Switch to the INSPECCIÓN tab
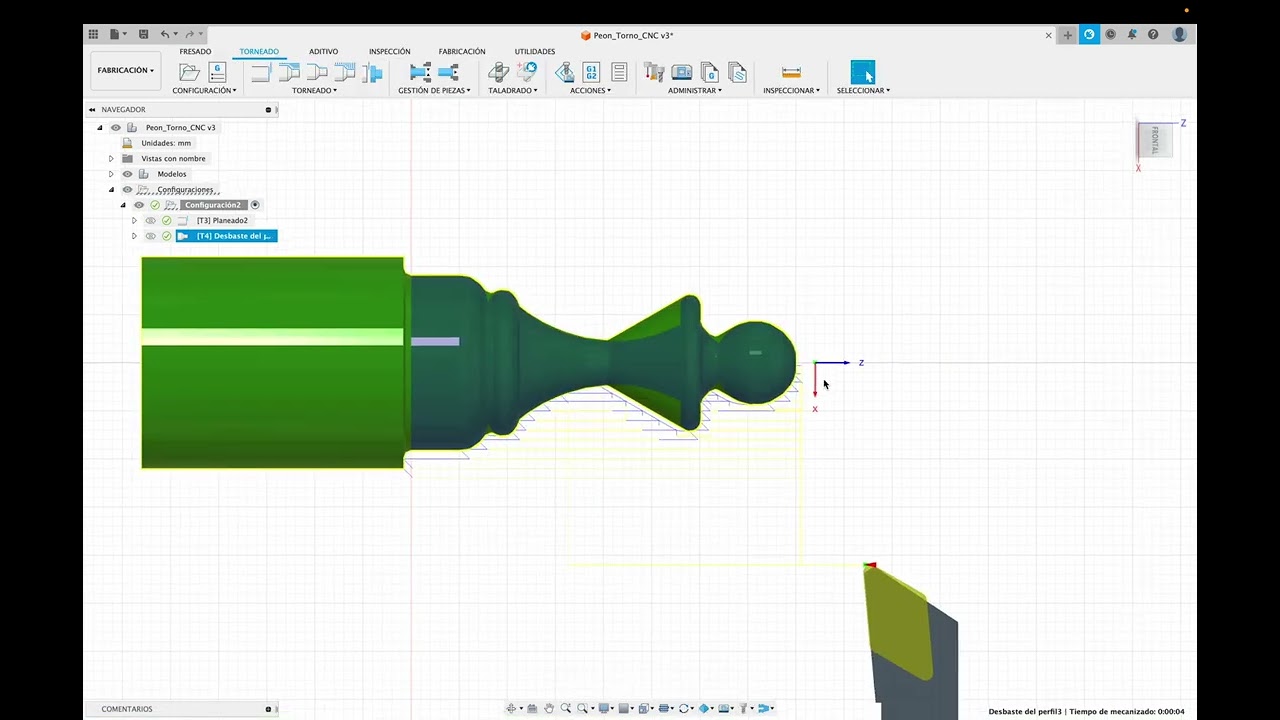Image resolution: width=1280 pixels, height=720 pixels. [389, 51]
